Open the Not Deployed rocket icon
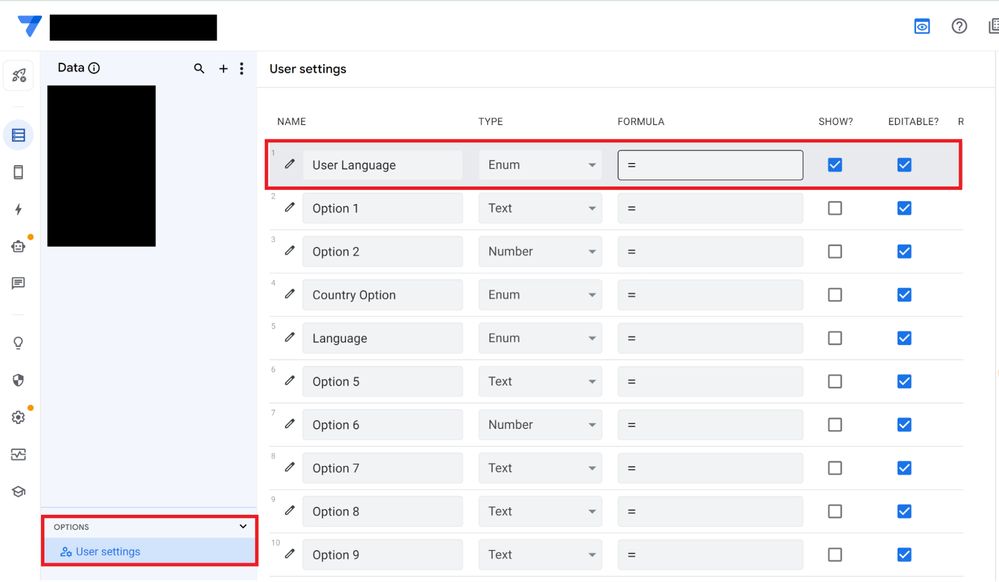 click(x=18, y=76)
